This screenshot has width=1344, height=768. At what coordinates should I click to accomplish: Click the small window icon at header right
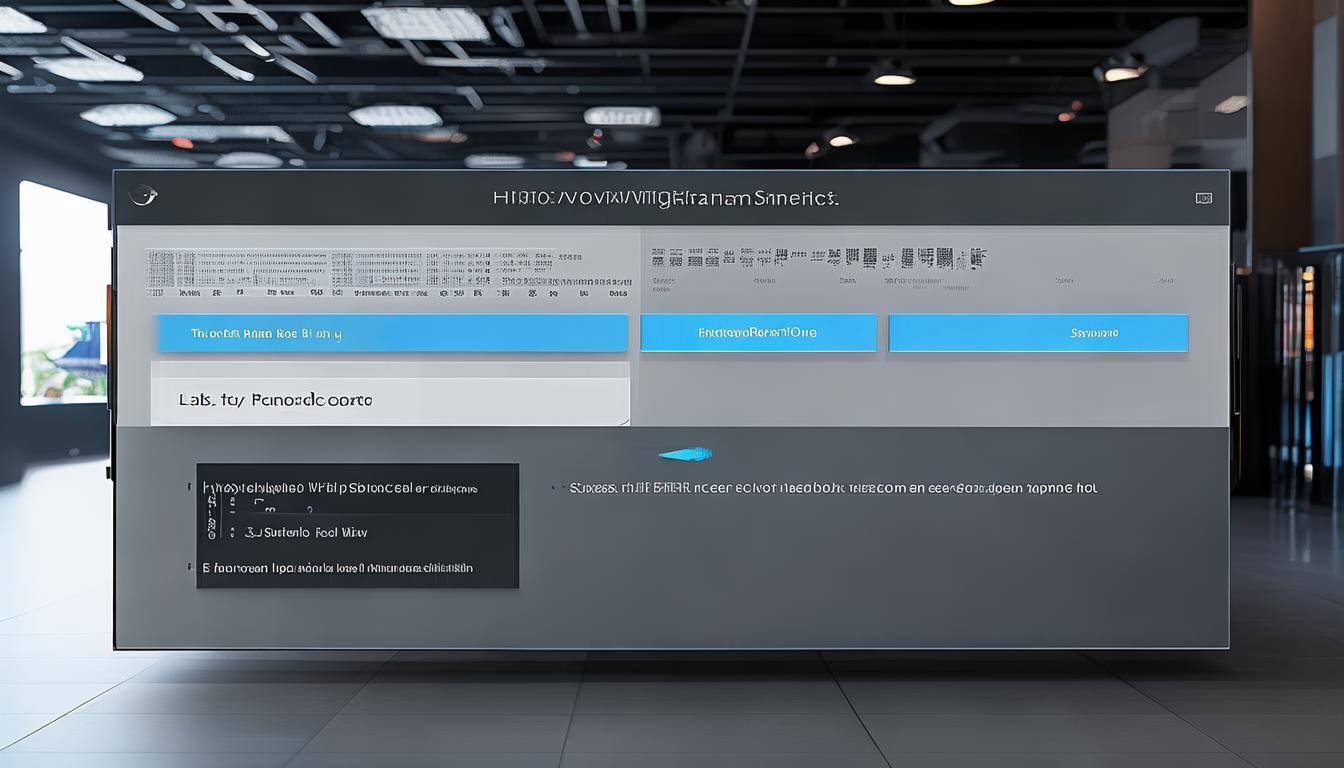tap(1204, 198)
